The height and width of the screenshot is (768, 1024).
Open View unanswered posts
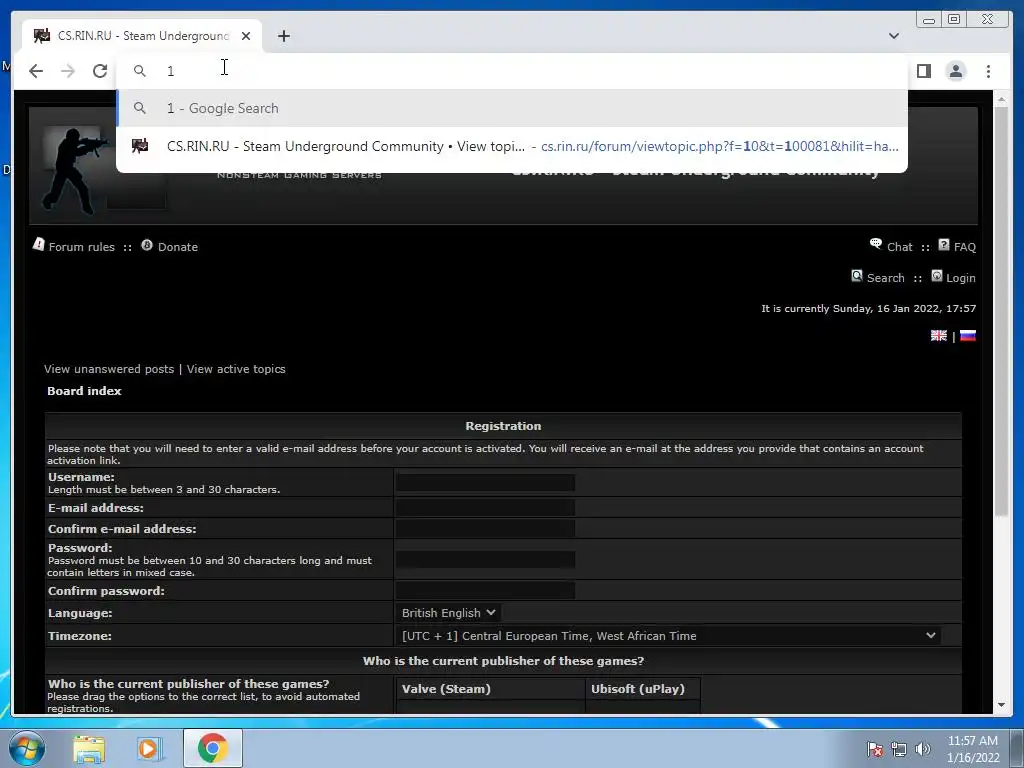pos(109,369)
